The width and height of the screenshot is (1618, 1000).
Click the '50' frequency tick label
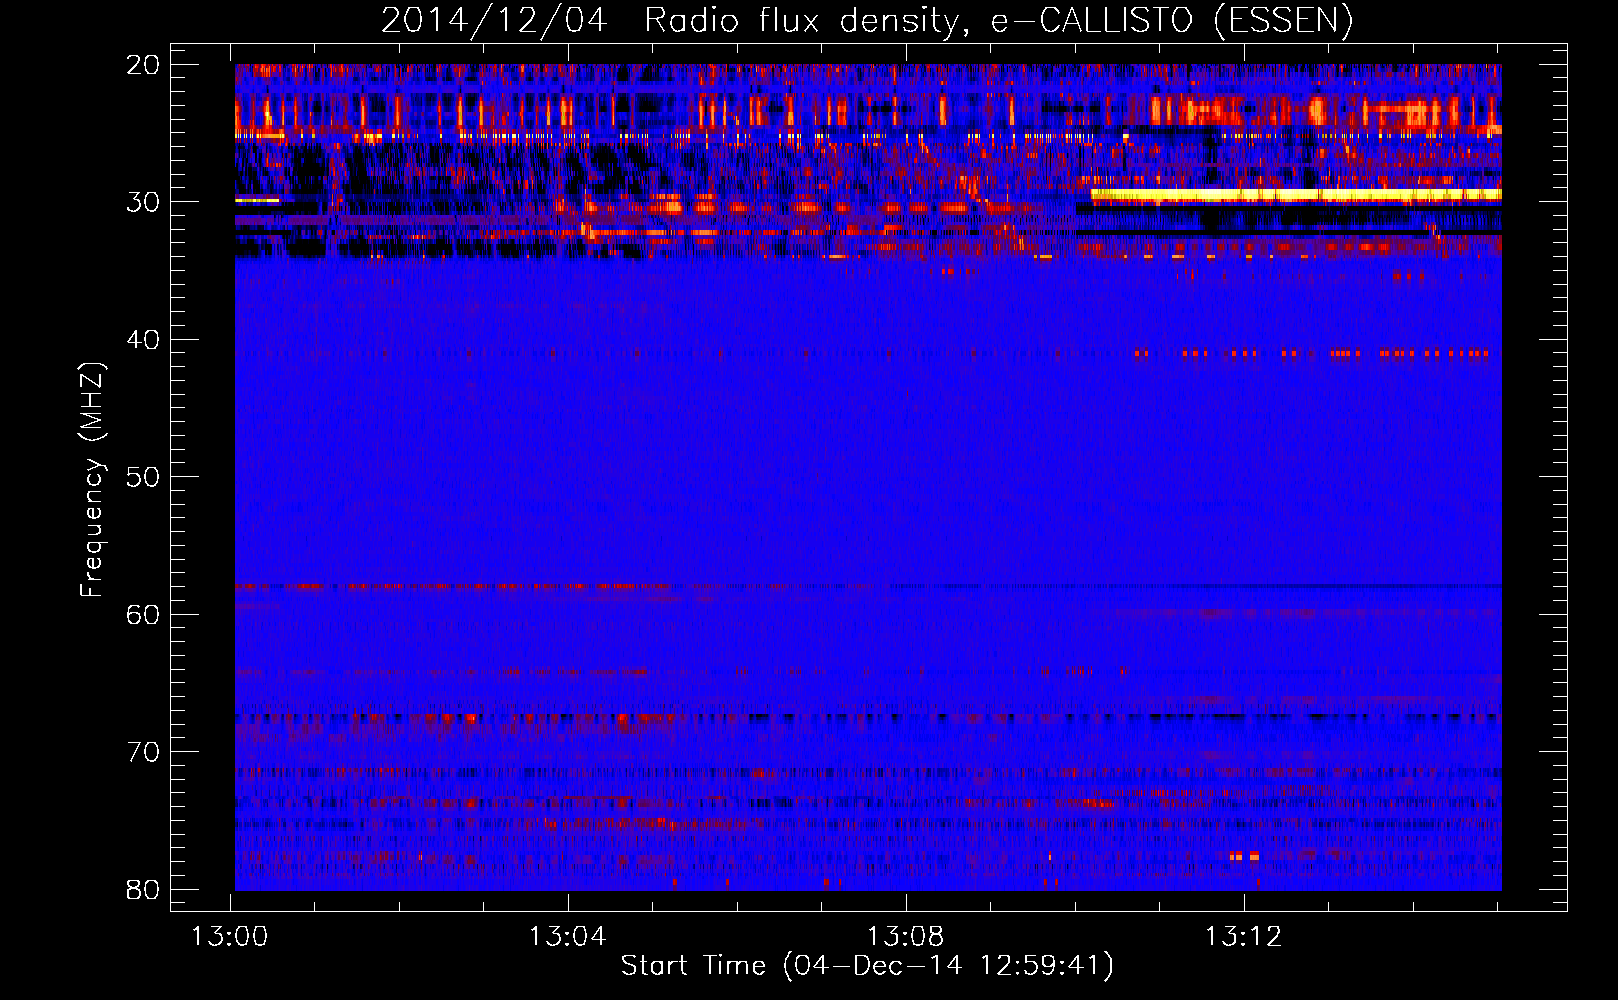tap(144, 477)
